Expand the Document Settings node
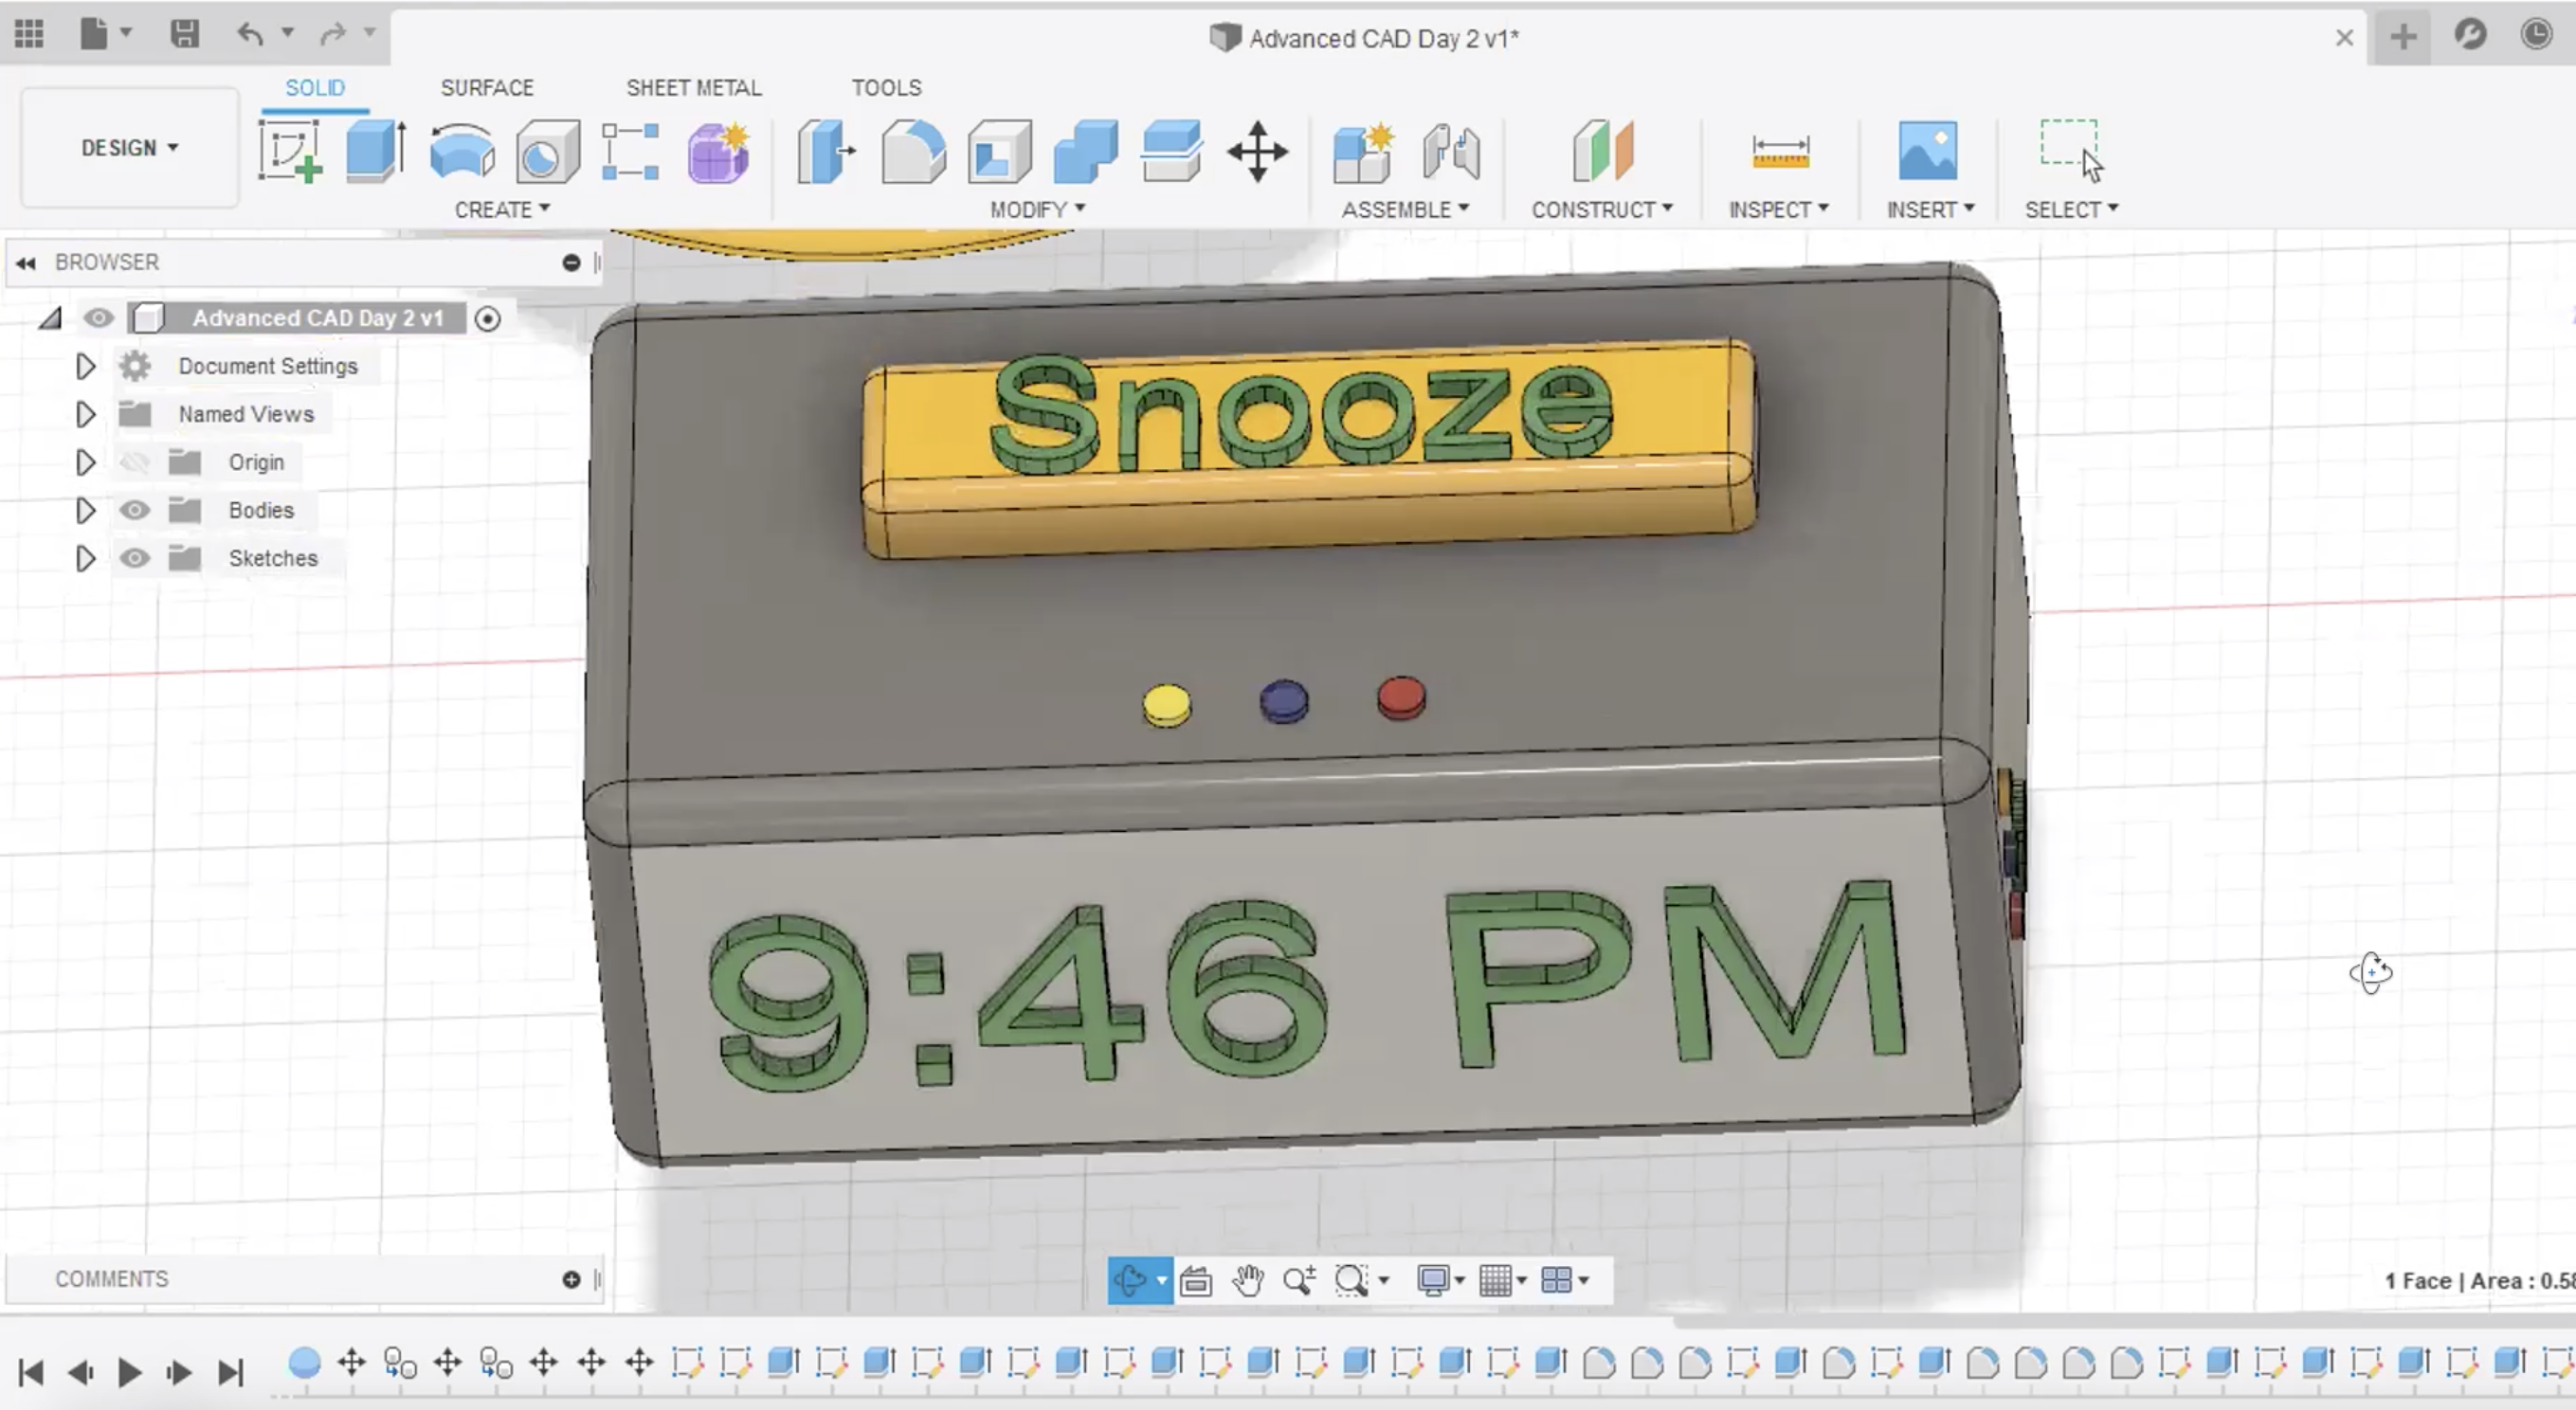Viewport: 2576px width, 1410px height. [85, 366]
